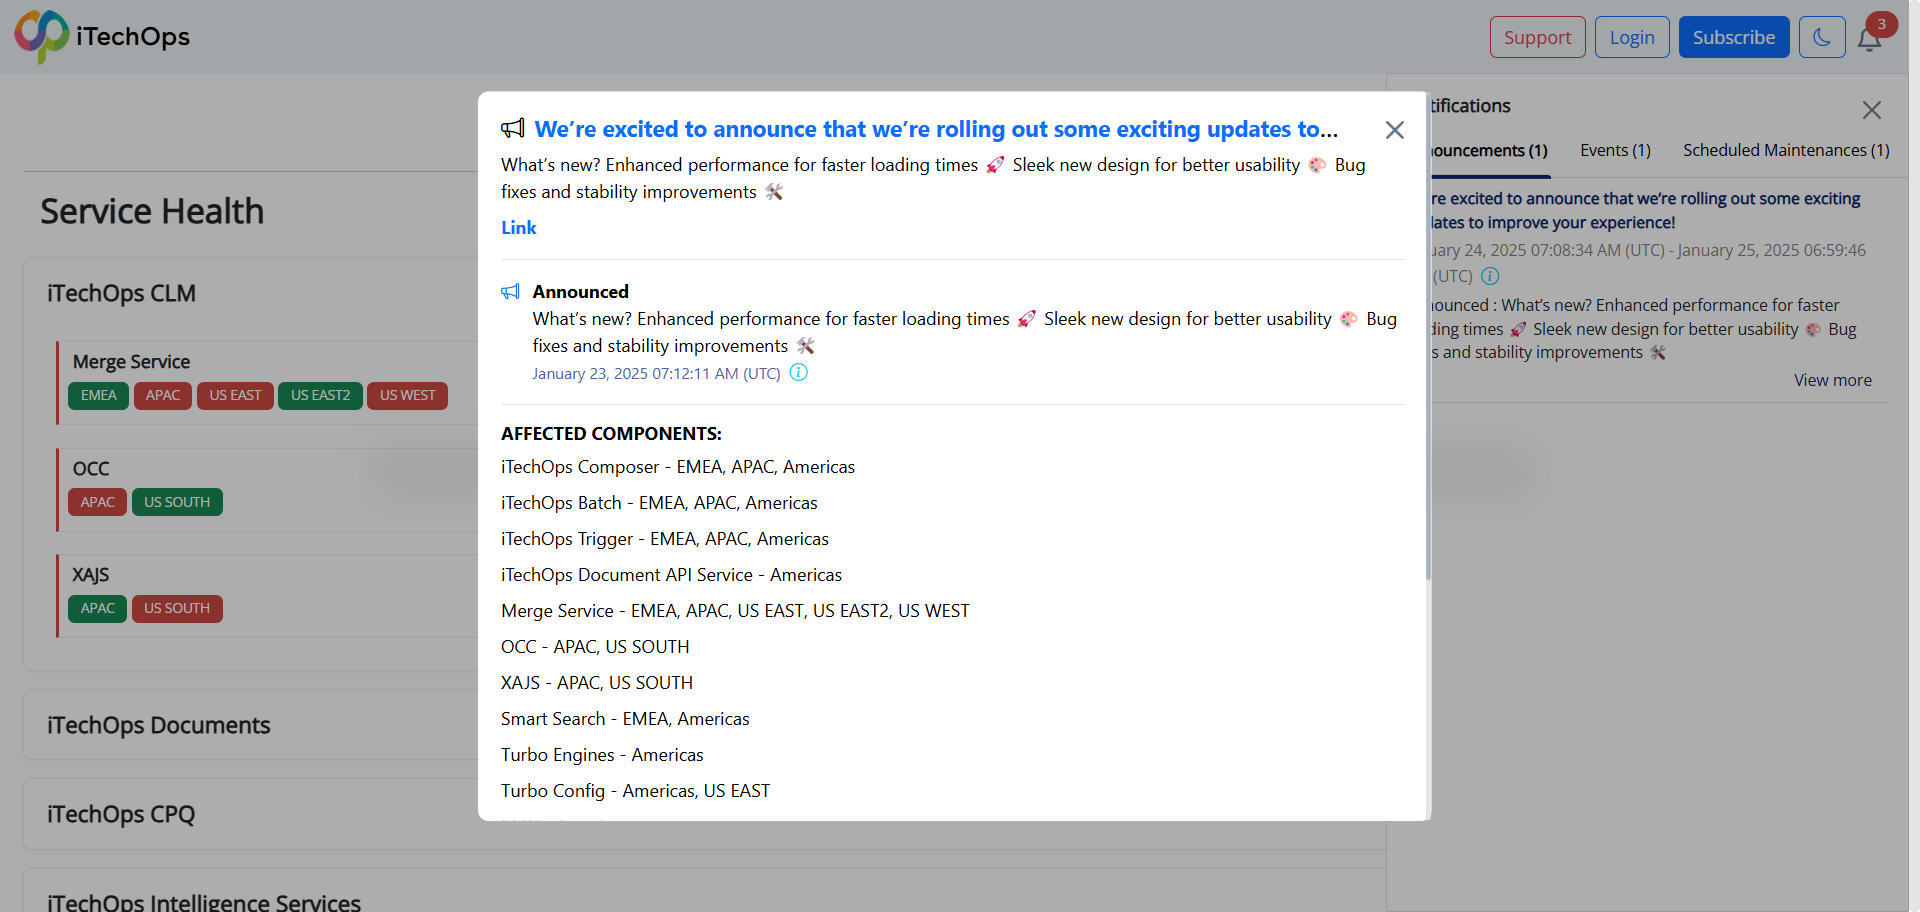The height and width of the screenshot is (912, 1920).
Task: Click View more in the notification
Action: click(1833, 380)
